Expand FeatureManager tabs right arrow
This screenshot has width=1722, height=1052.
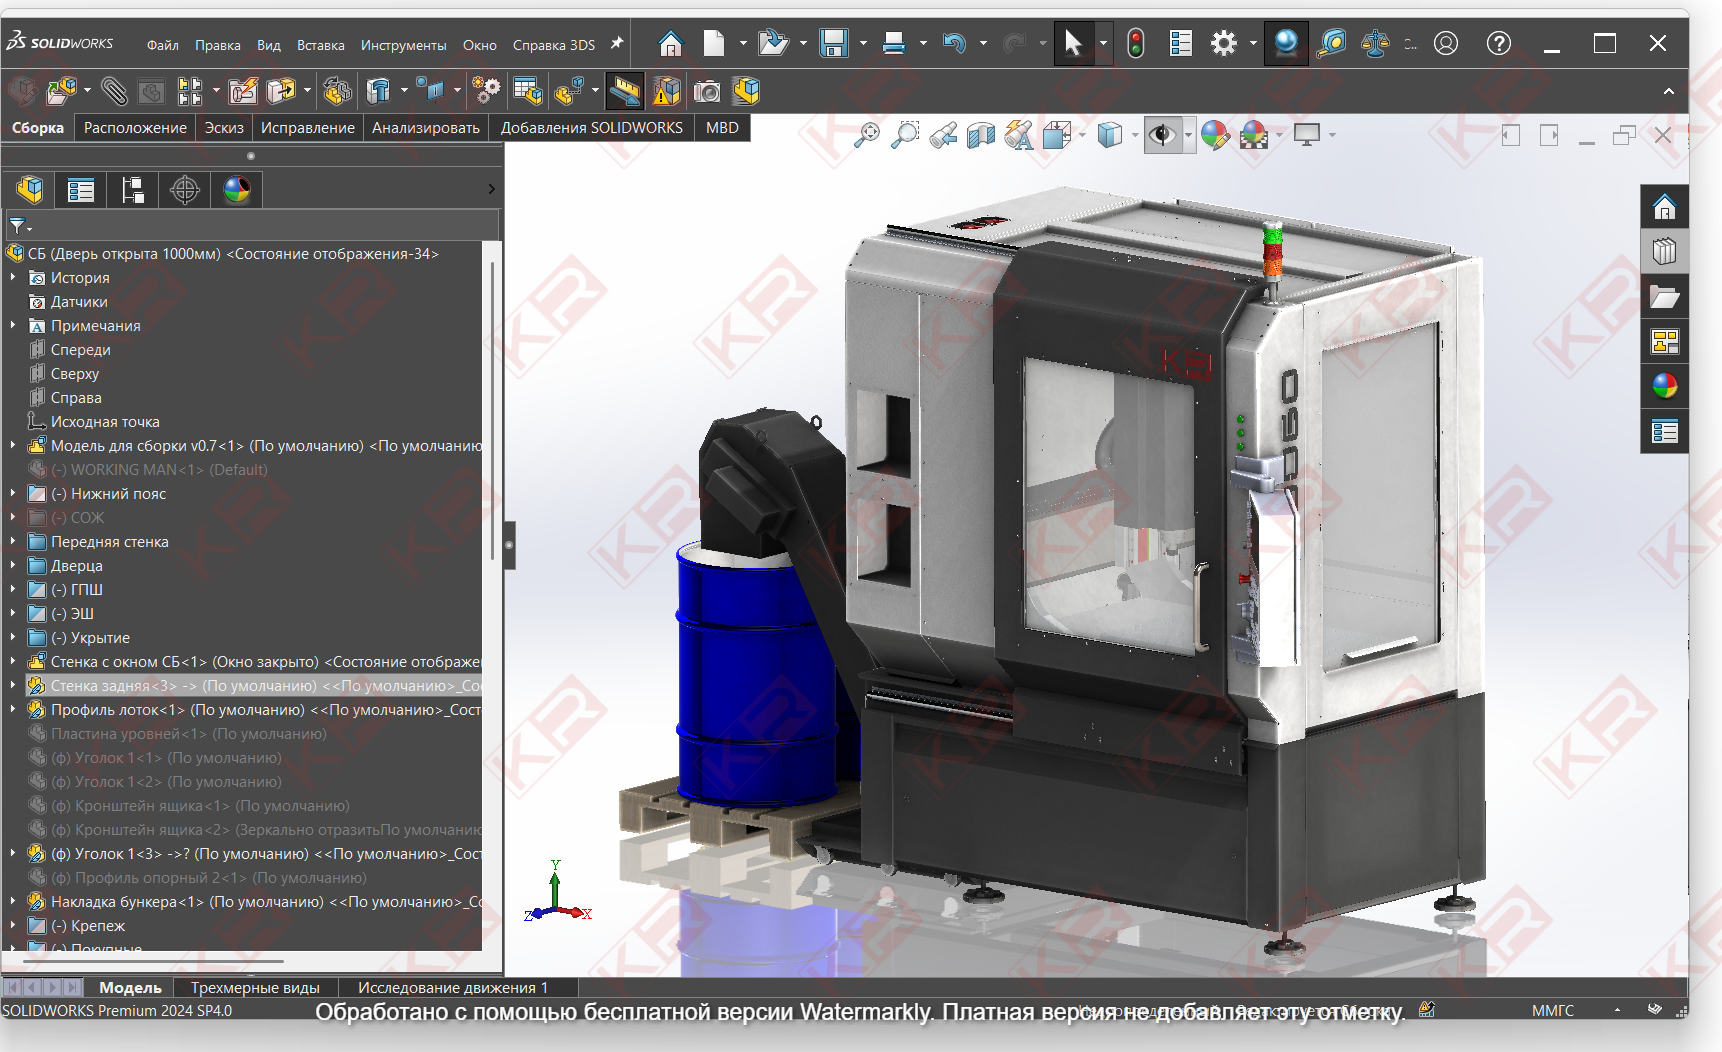[x=491, y=189]
